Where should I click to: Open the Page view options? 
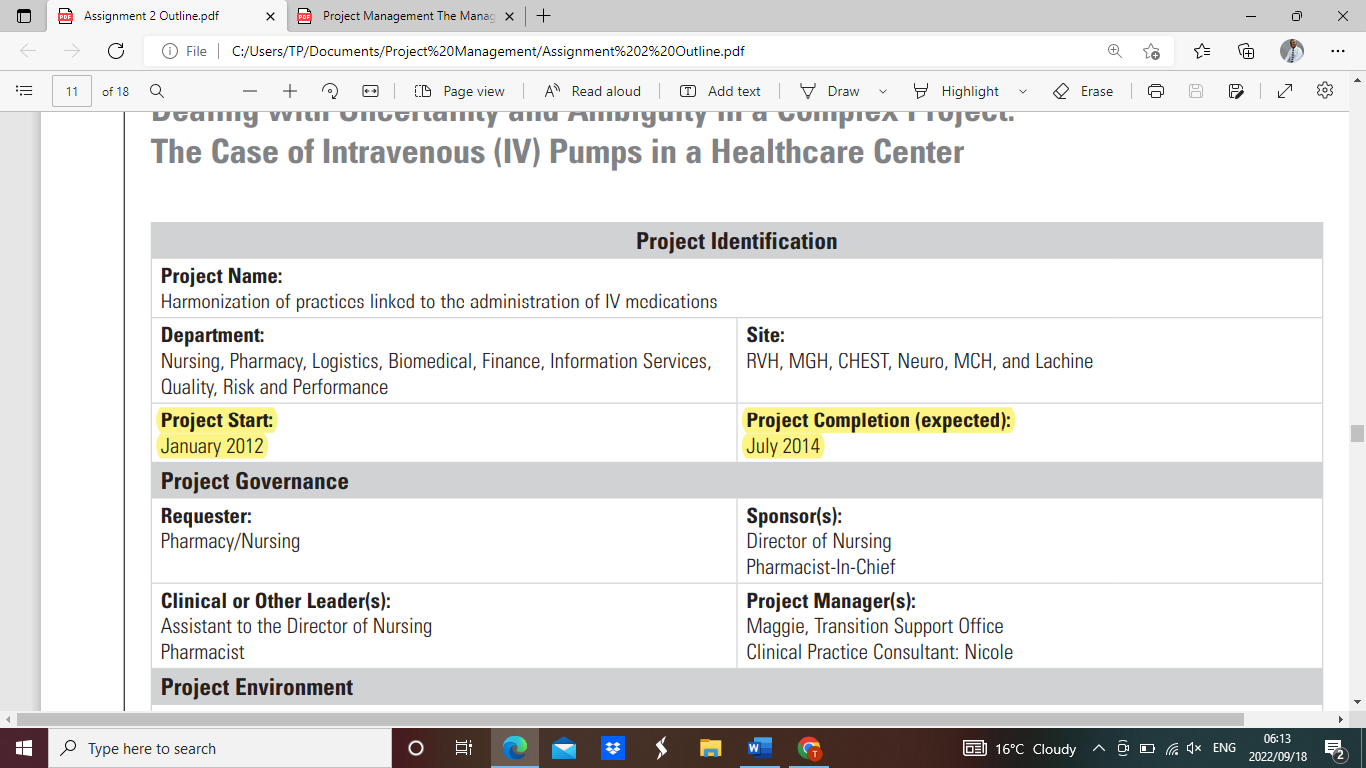(x=458, y=91)
